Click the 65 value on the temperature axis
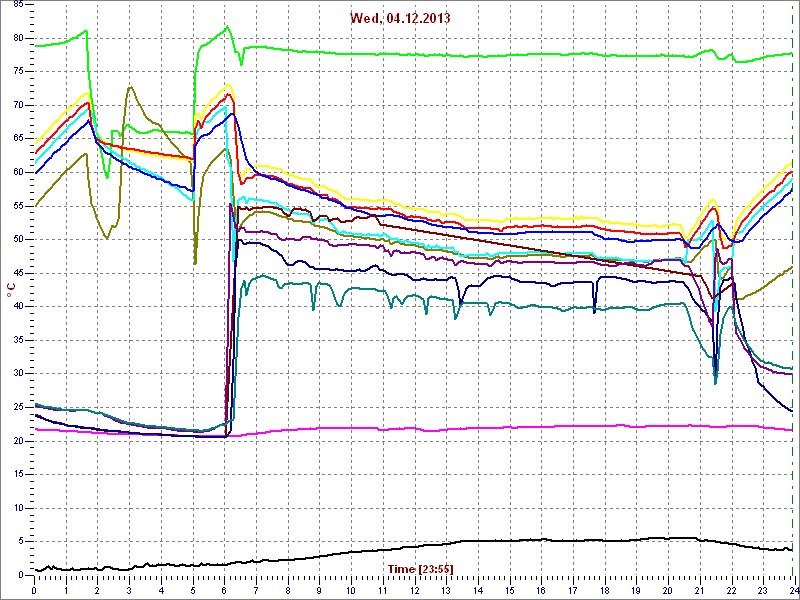 point(18,139)
